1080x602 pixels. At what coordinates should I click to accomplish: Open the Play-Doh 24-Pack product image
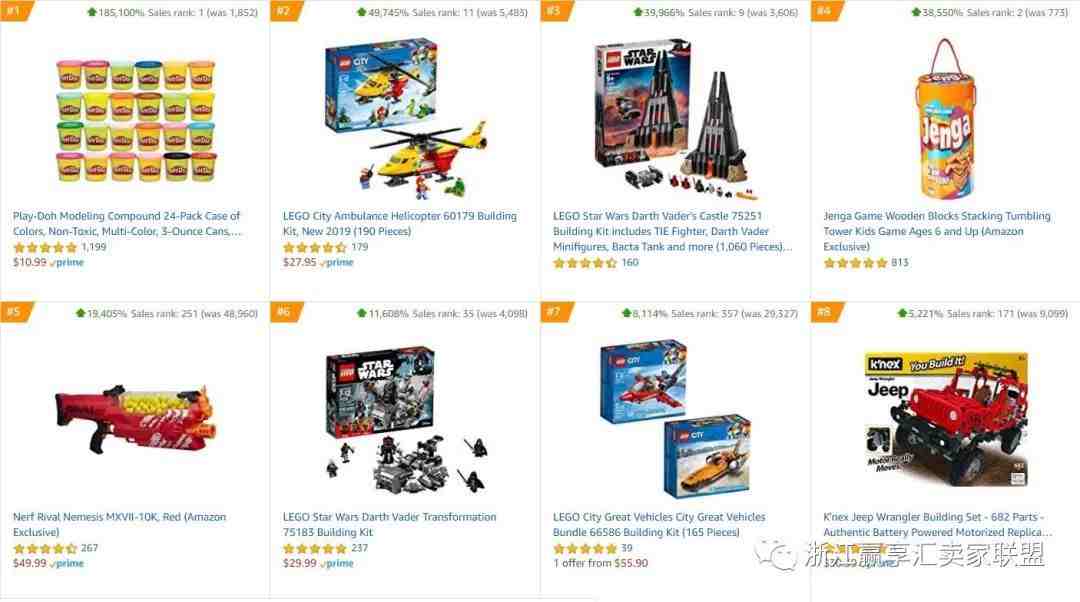click(136, 121)
